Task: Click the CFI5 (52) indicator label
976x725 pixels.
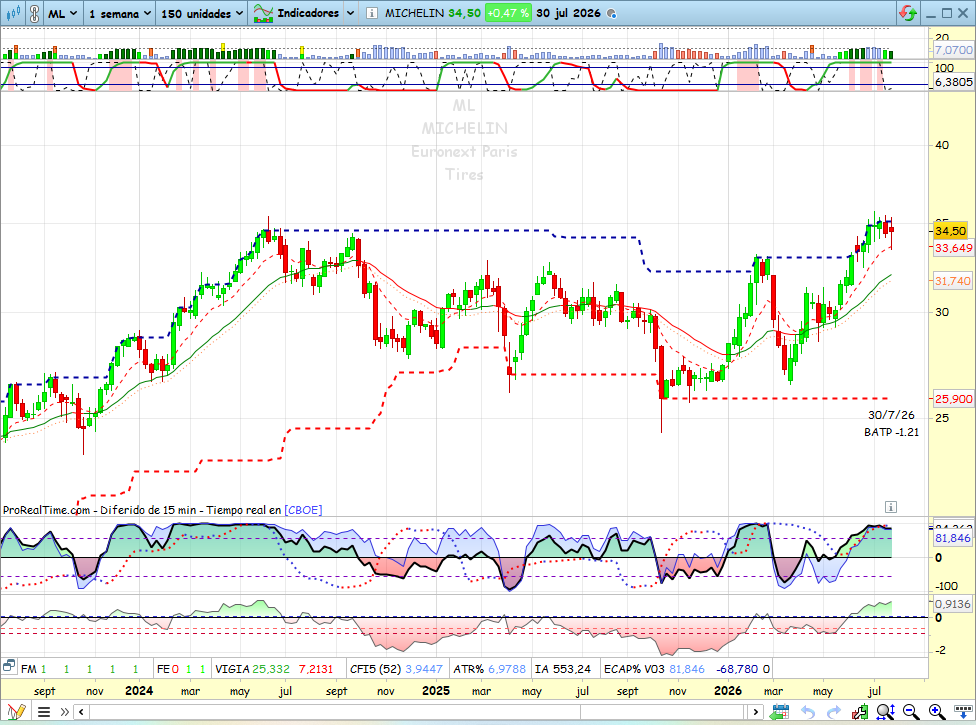Action: (x=375, y=669)
